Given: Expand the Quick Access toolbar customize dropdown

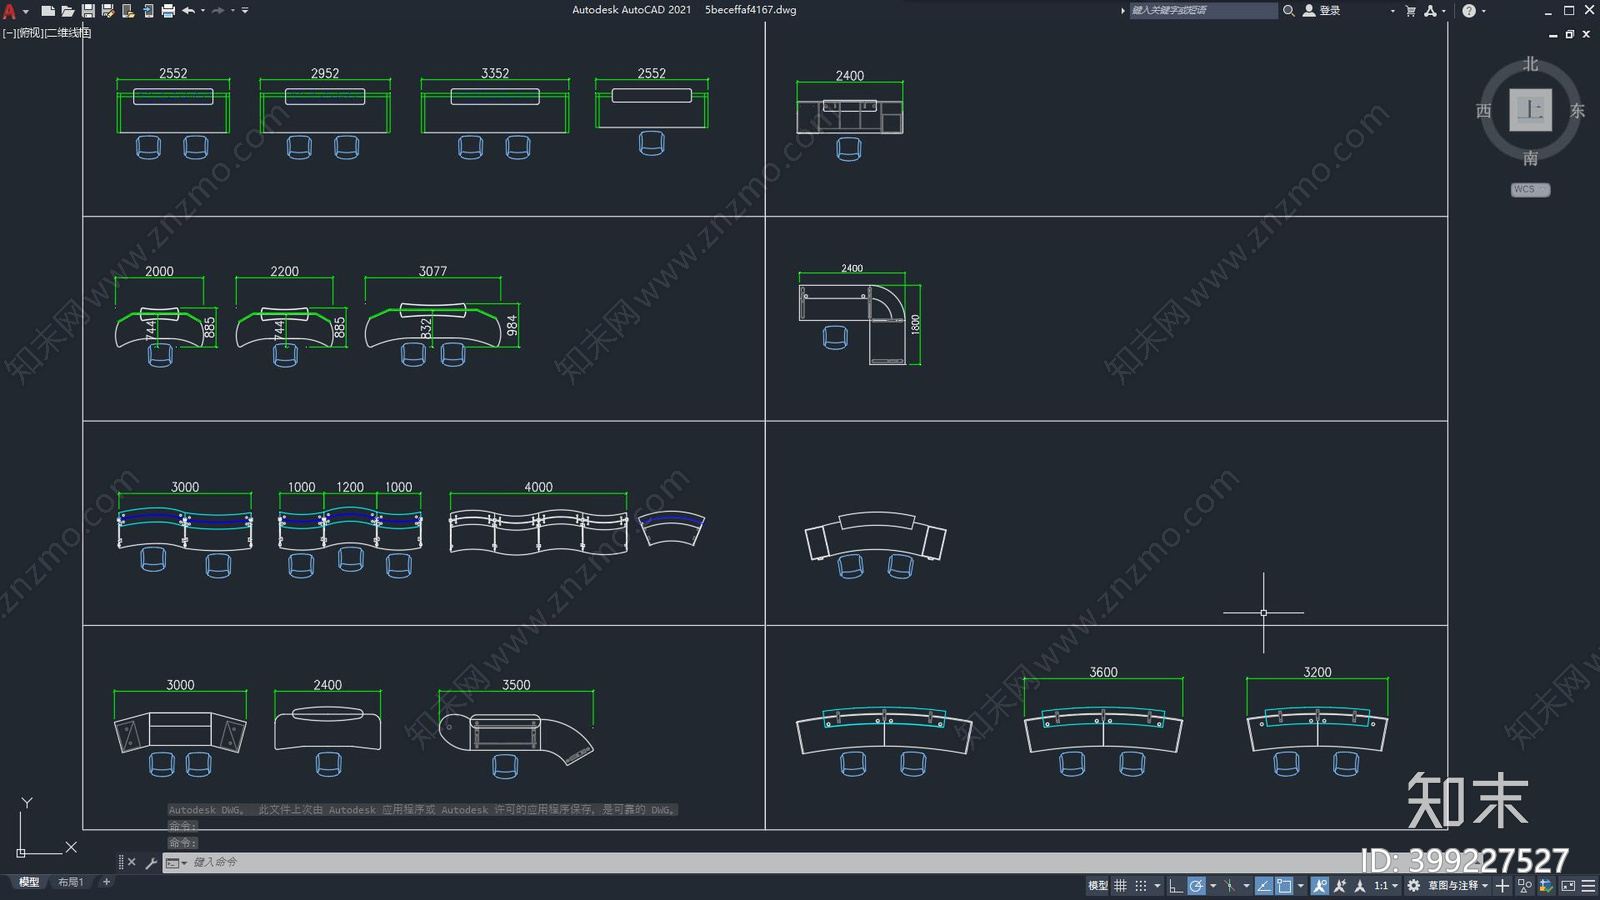Looking at the screenshot, I should point(245,11).
